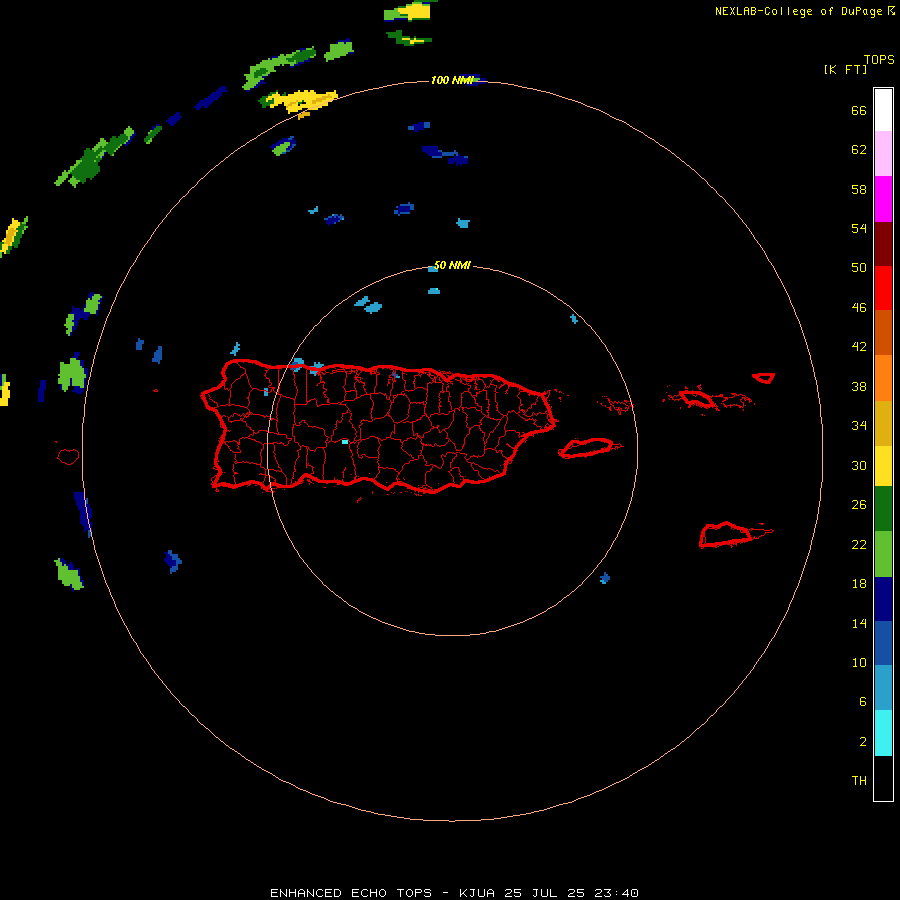Select the dark red (maroon) legend band
900x900 pixels.
(883, 243)
